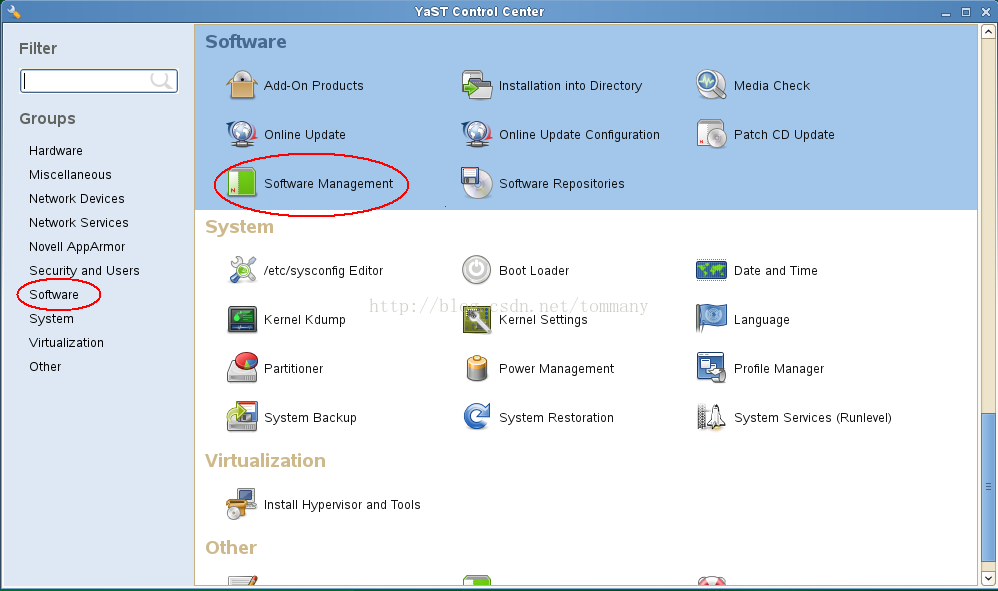Open the Boot Loader power icon
Screen dimensions: 998x591
477,270
